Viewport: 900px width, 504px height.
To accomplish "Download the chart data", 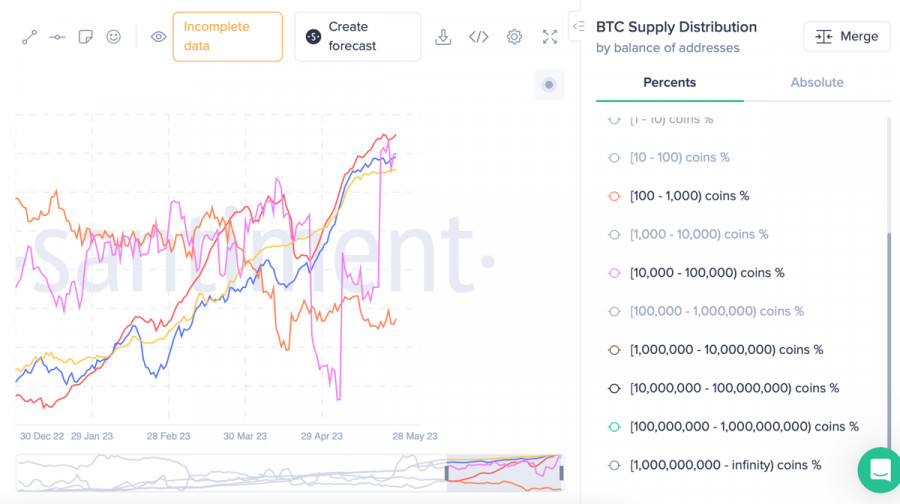I will pyautogui.click(x=444, y=37).
